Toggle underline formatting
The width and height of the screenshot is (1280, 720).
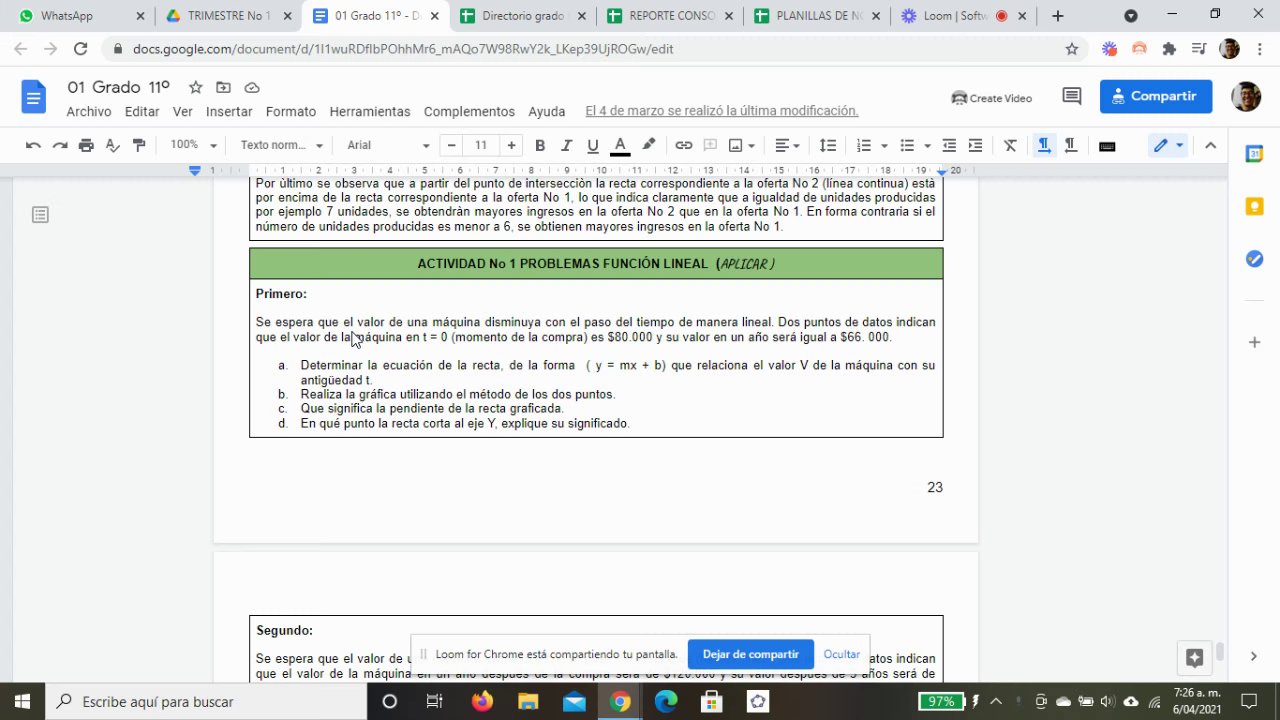point(593,146)
